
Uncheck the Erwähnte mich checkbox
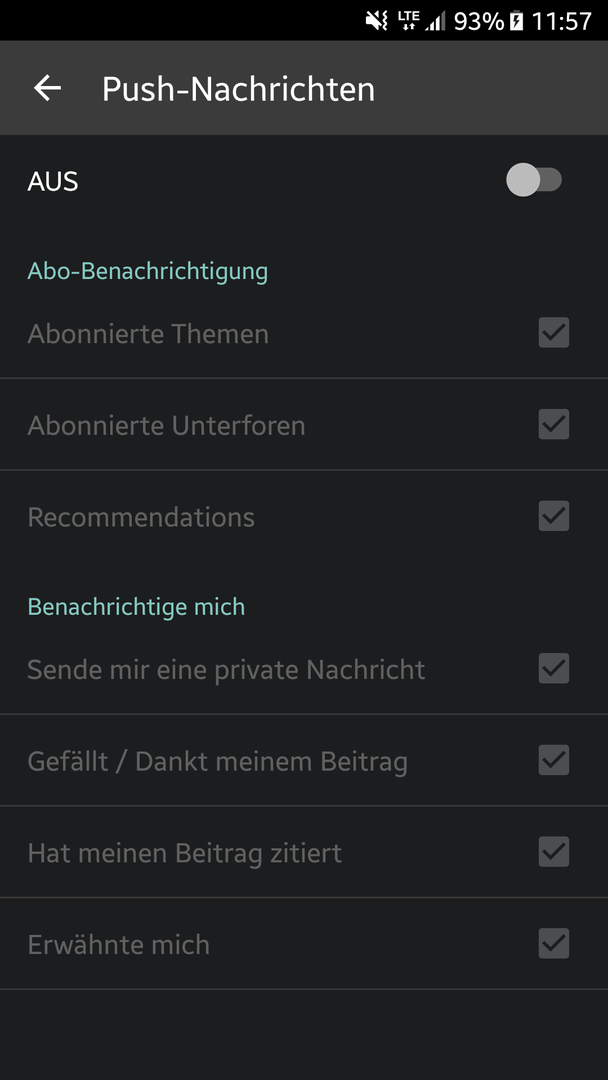pos(554,943)
